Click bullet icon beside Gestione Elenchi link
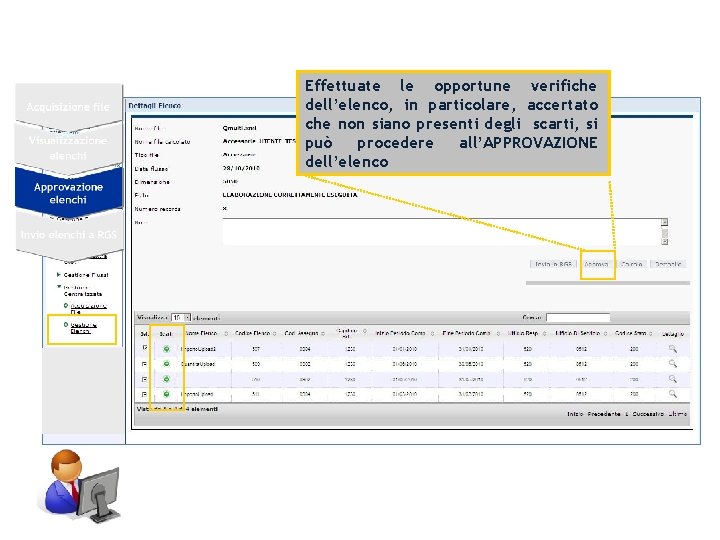 pyautogui.click(x=66, y=325)
